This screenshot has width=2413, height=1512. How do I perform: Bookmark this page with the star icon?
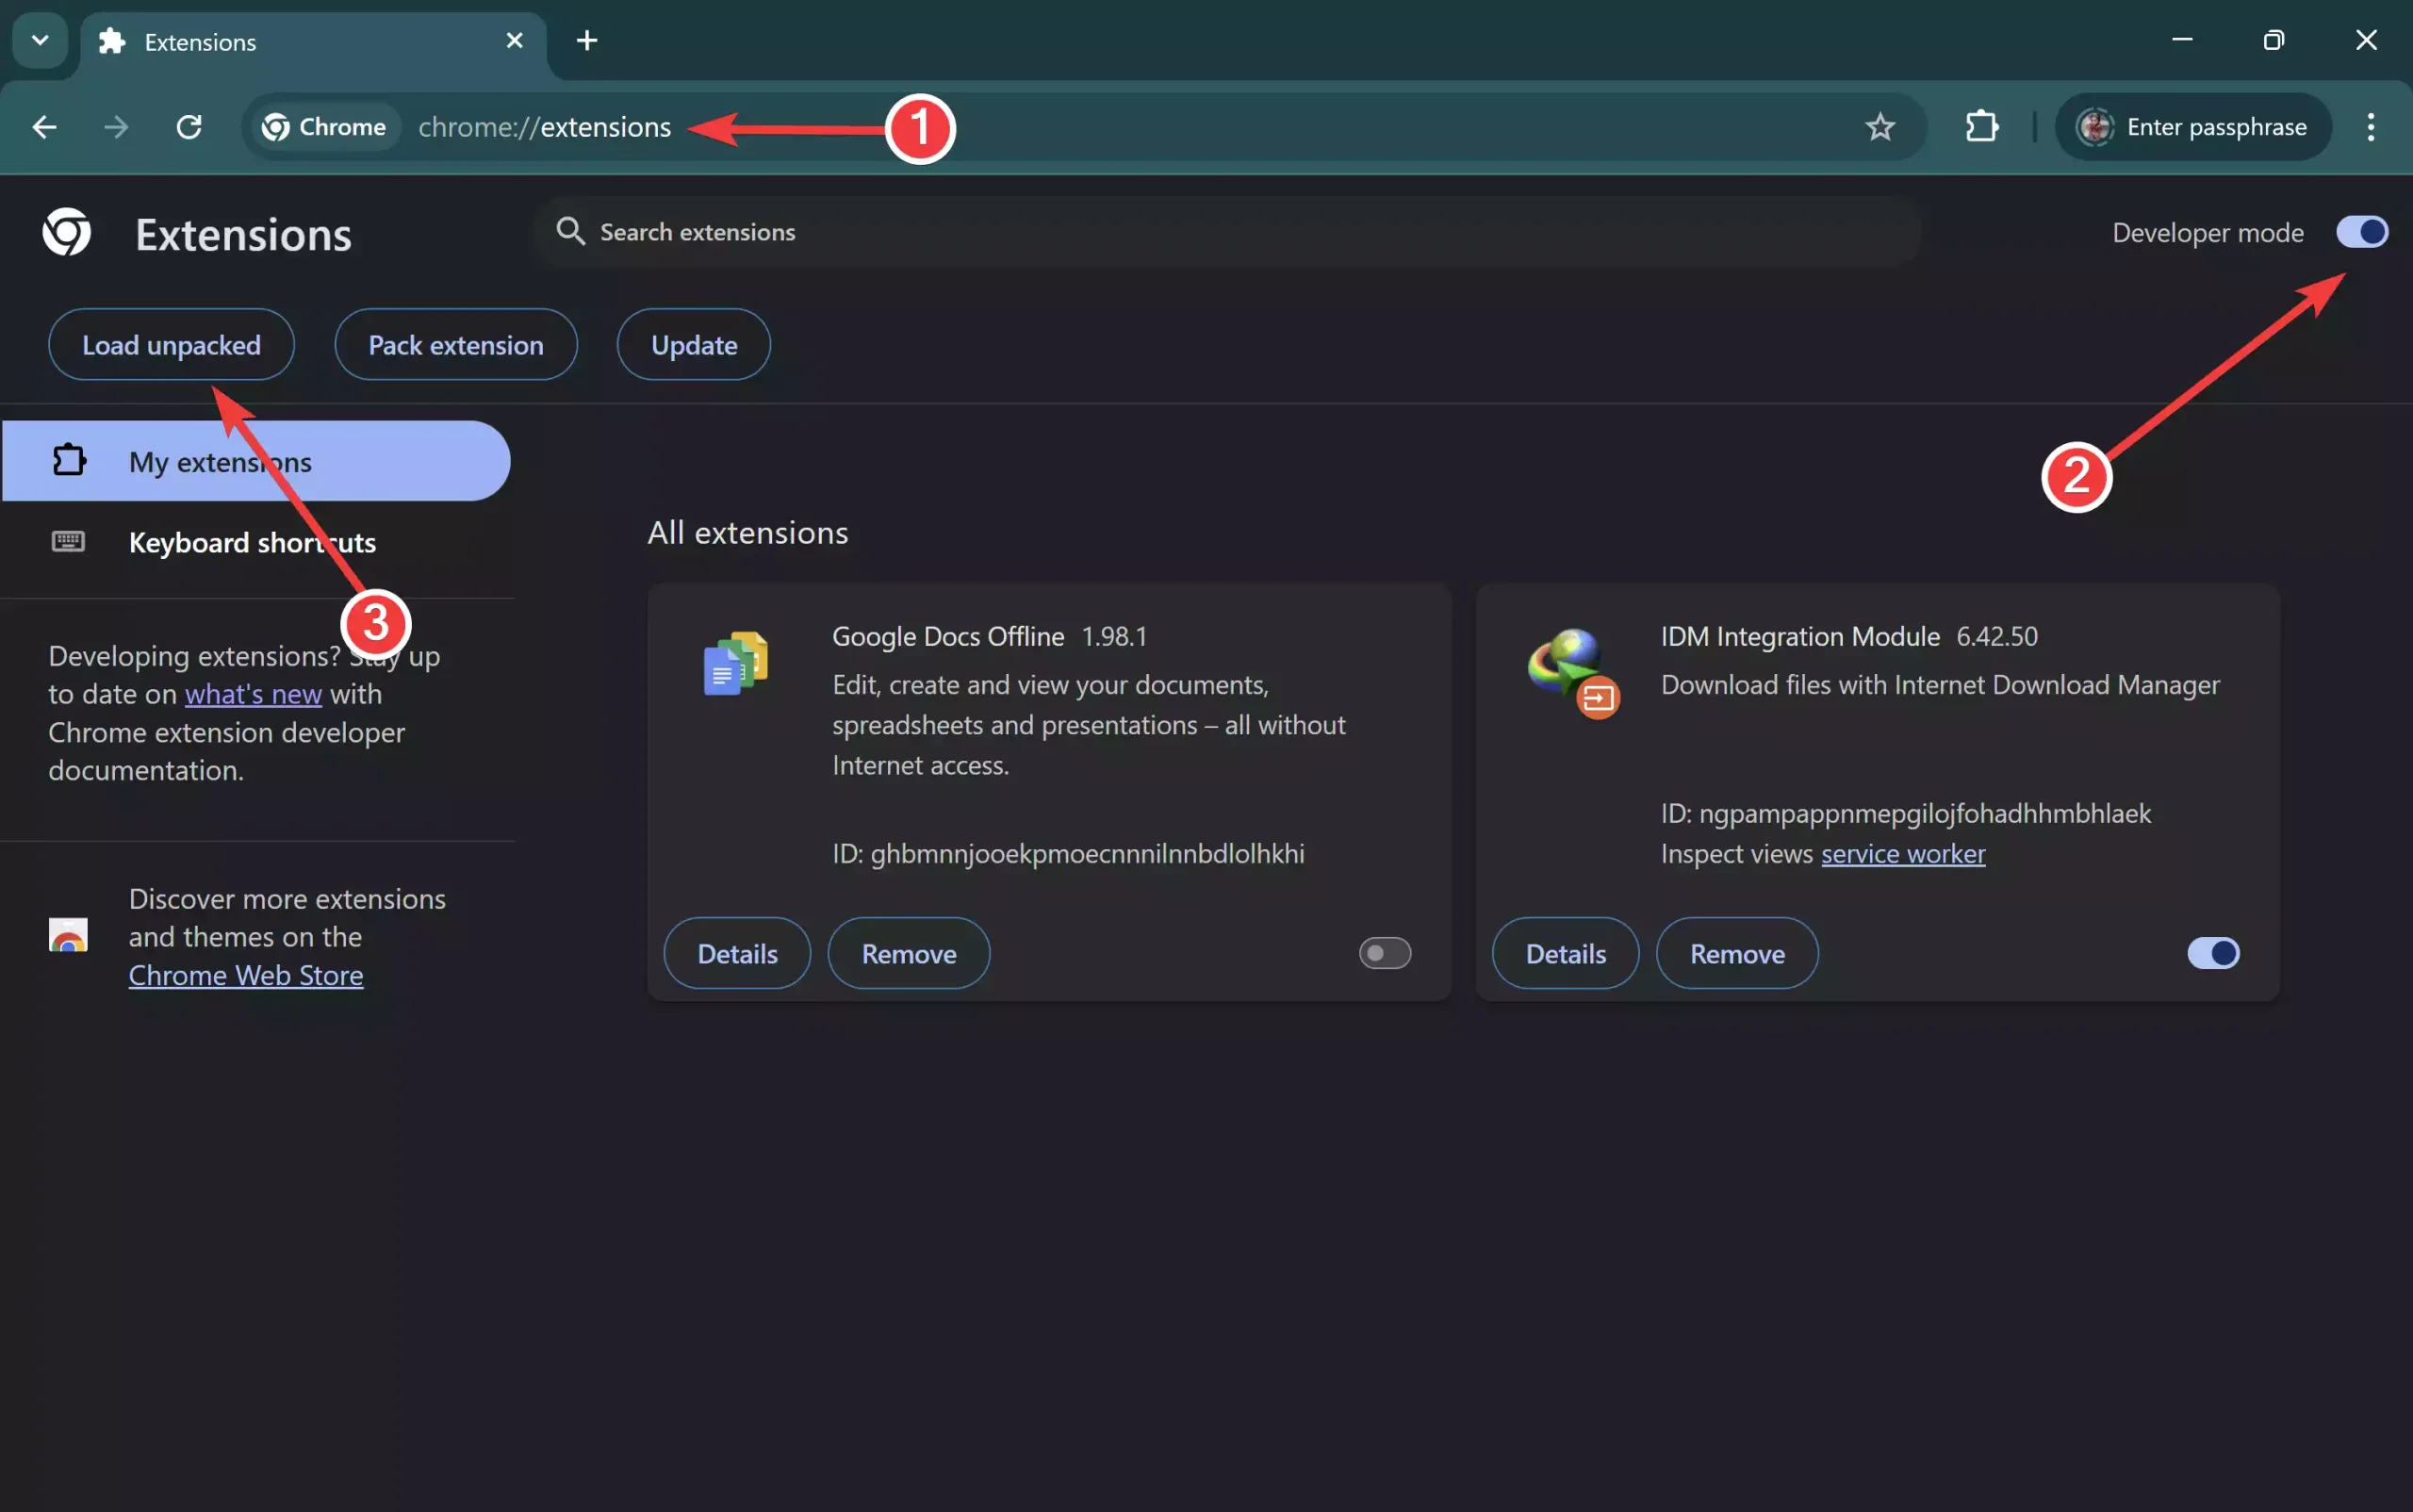pyautogui.click(x=1880, y=127)
